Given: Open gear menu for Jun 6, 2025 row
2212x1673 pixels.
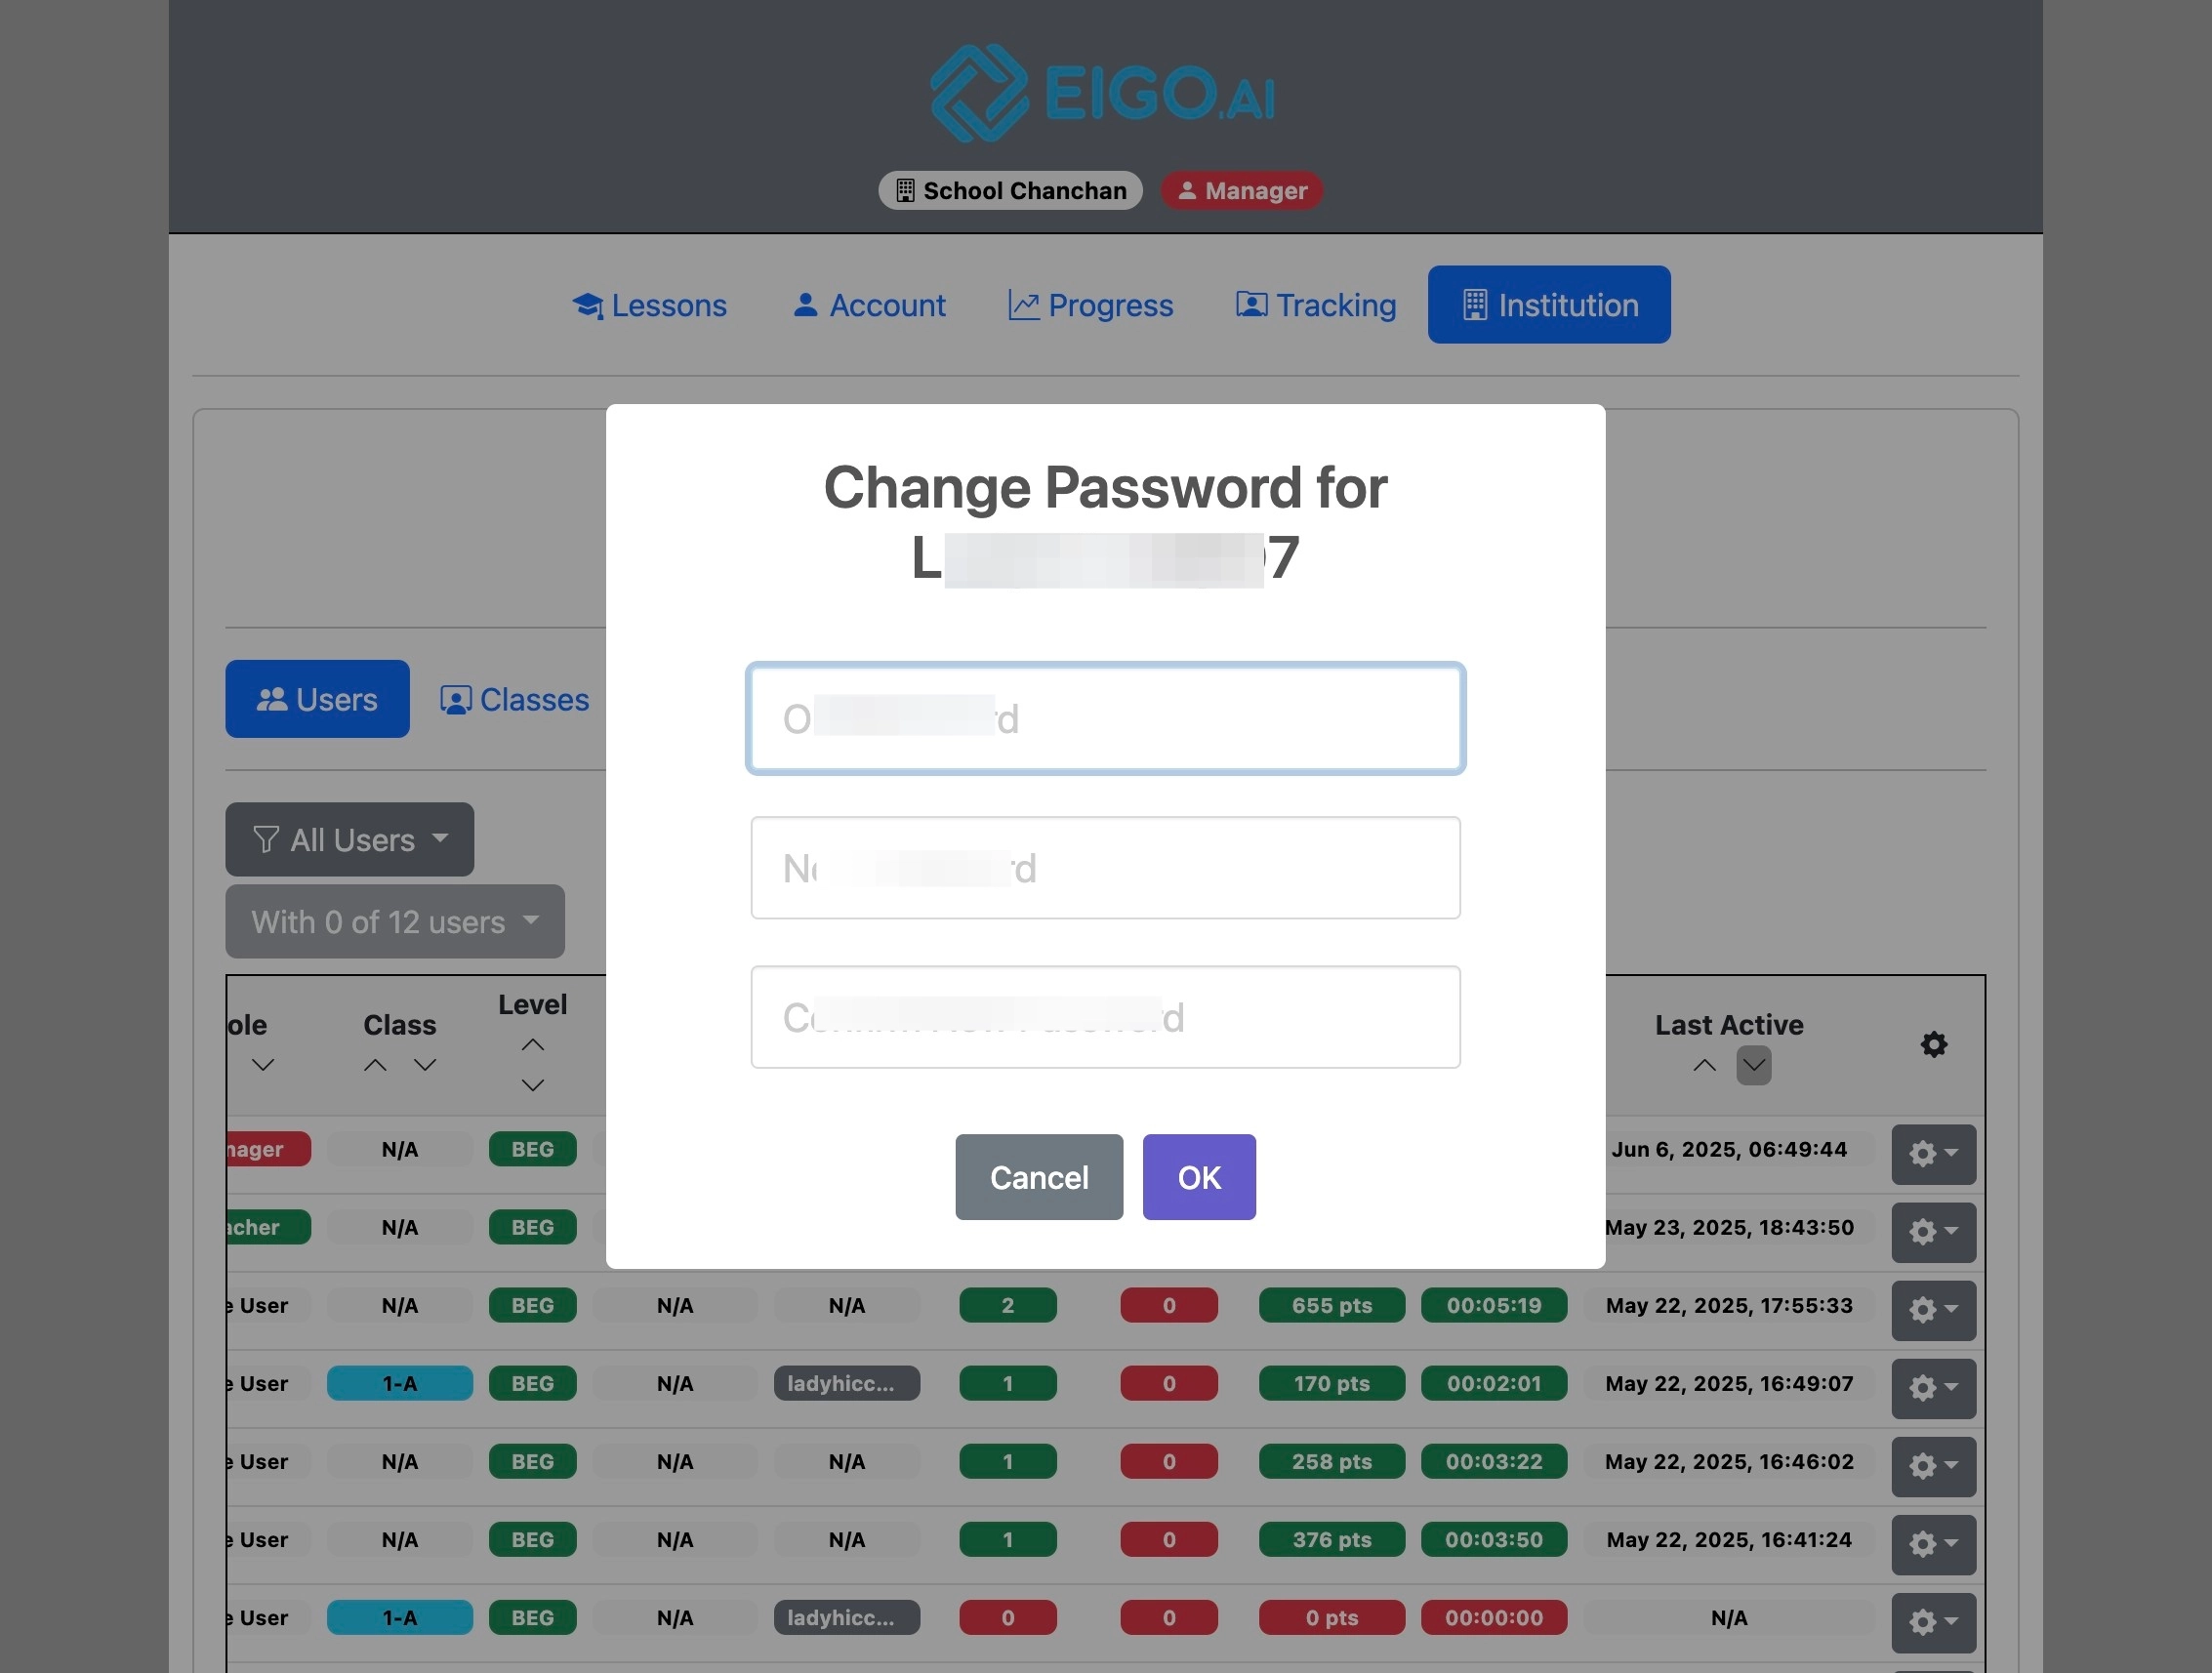Looking at the screenshot, I should 1934,1154.
